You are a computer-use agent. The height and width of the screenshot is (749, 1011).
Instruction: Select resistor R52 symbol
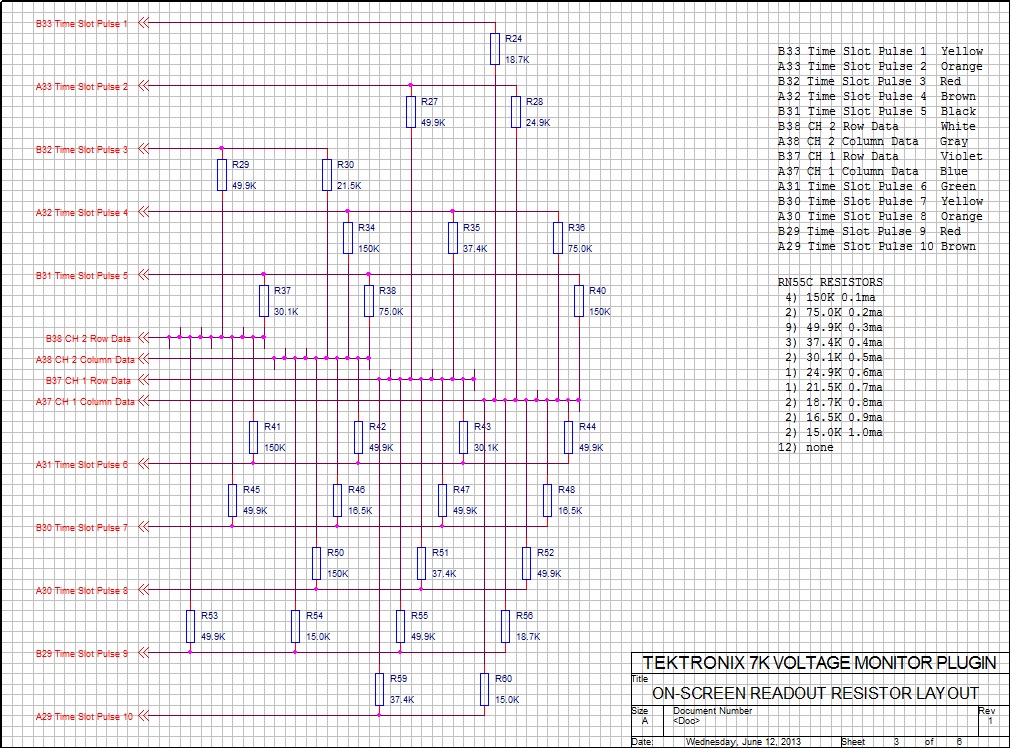tap(526, 563)
